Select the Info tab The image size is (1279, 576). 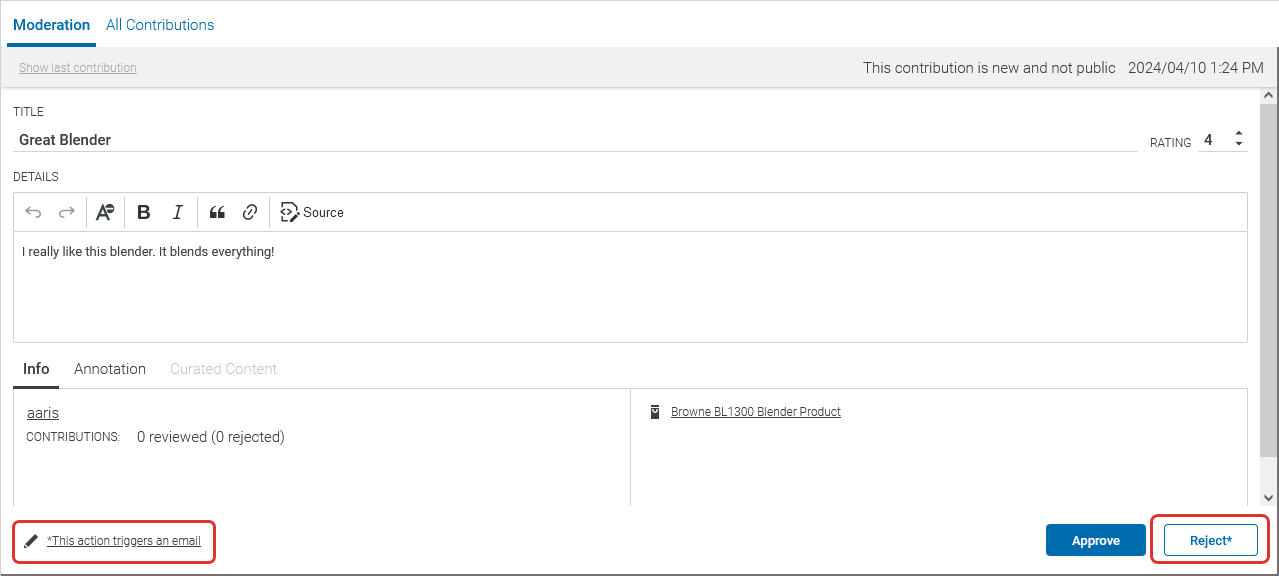[35, 369]
